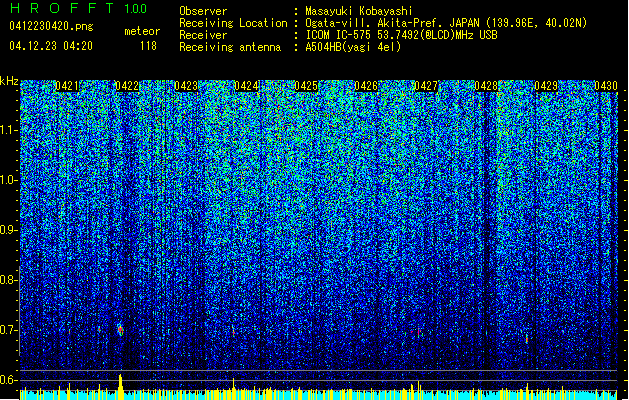Click time marker 0423
Image resolution: width=629 pixels, height=400 pixels.
(x=186, y=86)
